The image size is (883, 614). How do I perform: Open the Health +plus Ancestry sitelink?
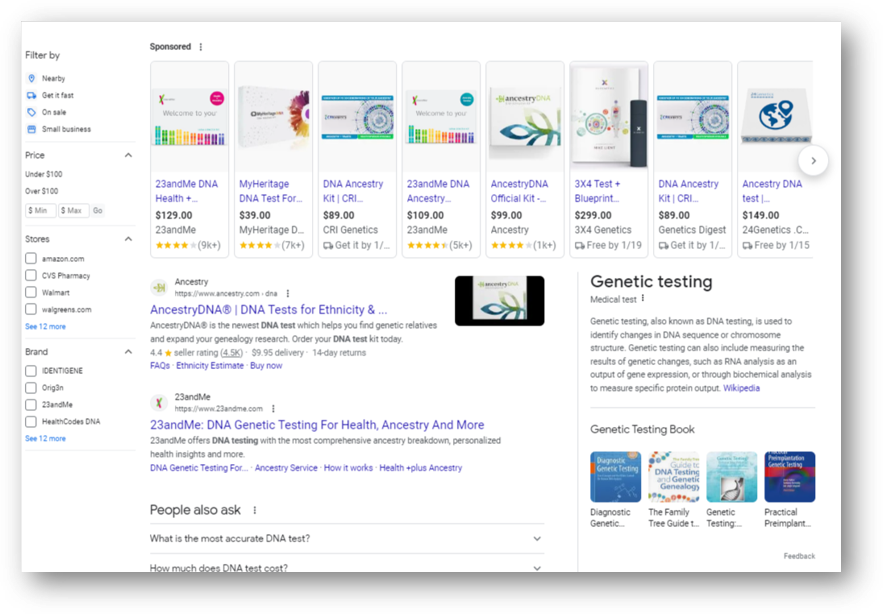(x=421, y=468)
